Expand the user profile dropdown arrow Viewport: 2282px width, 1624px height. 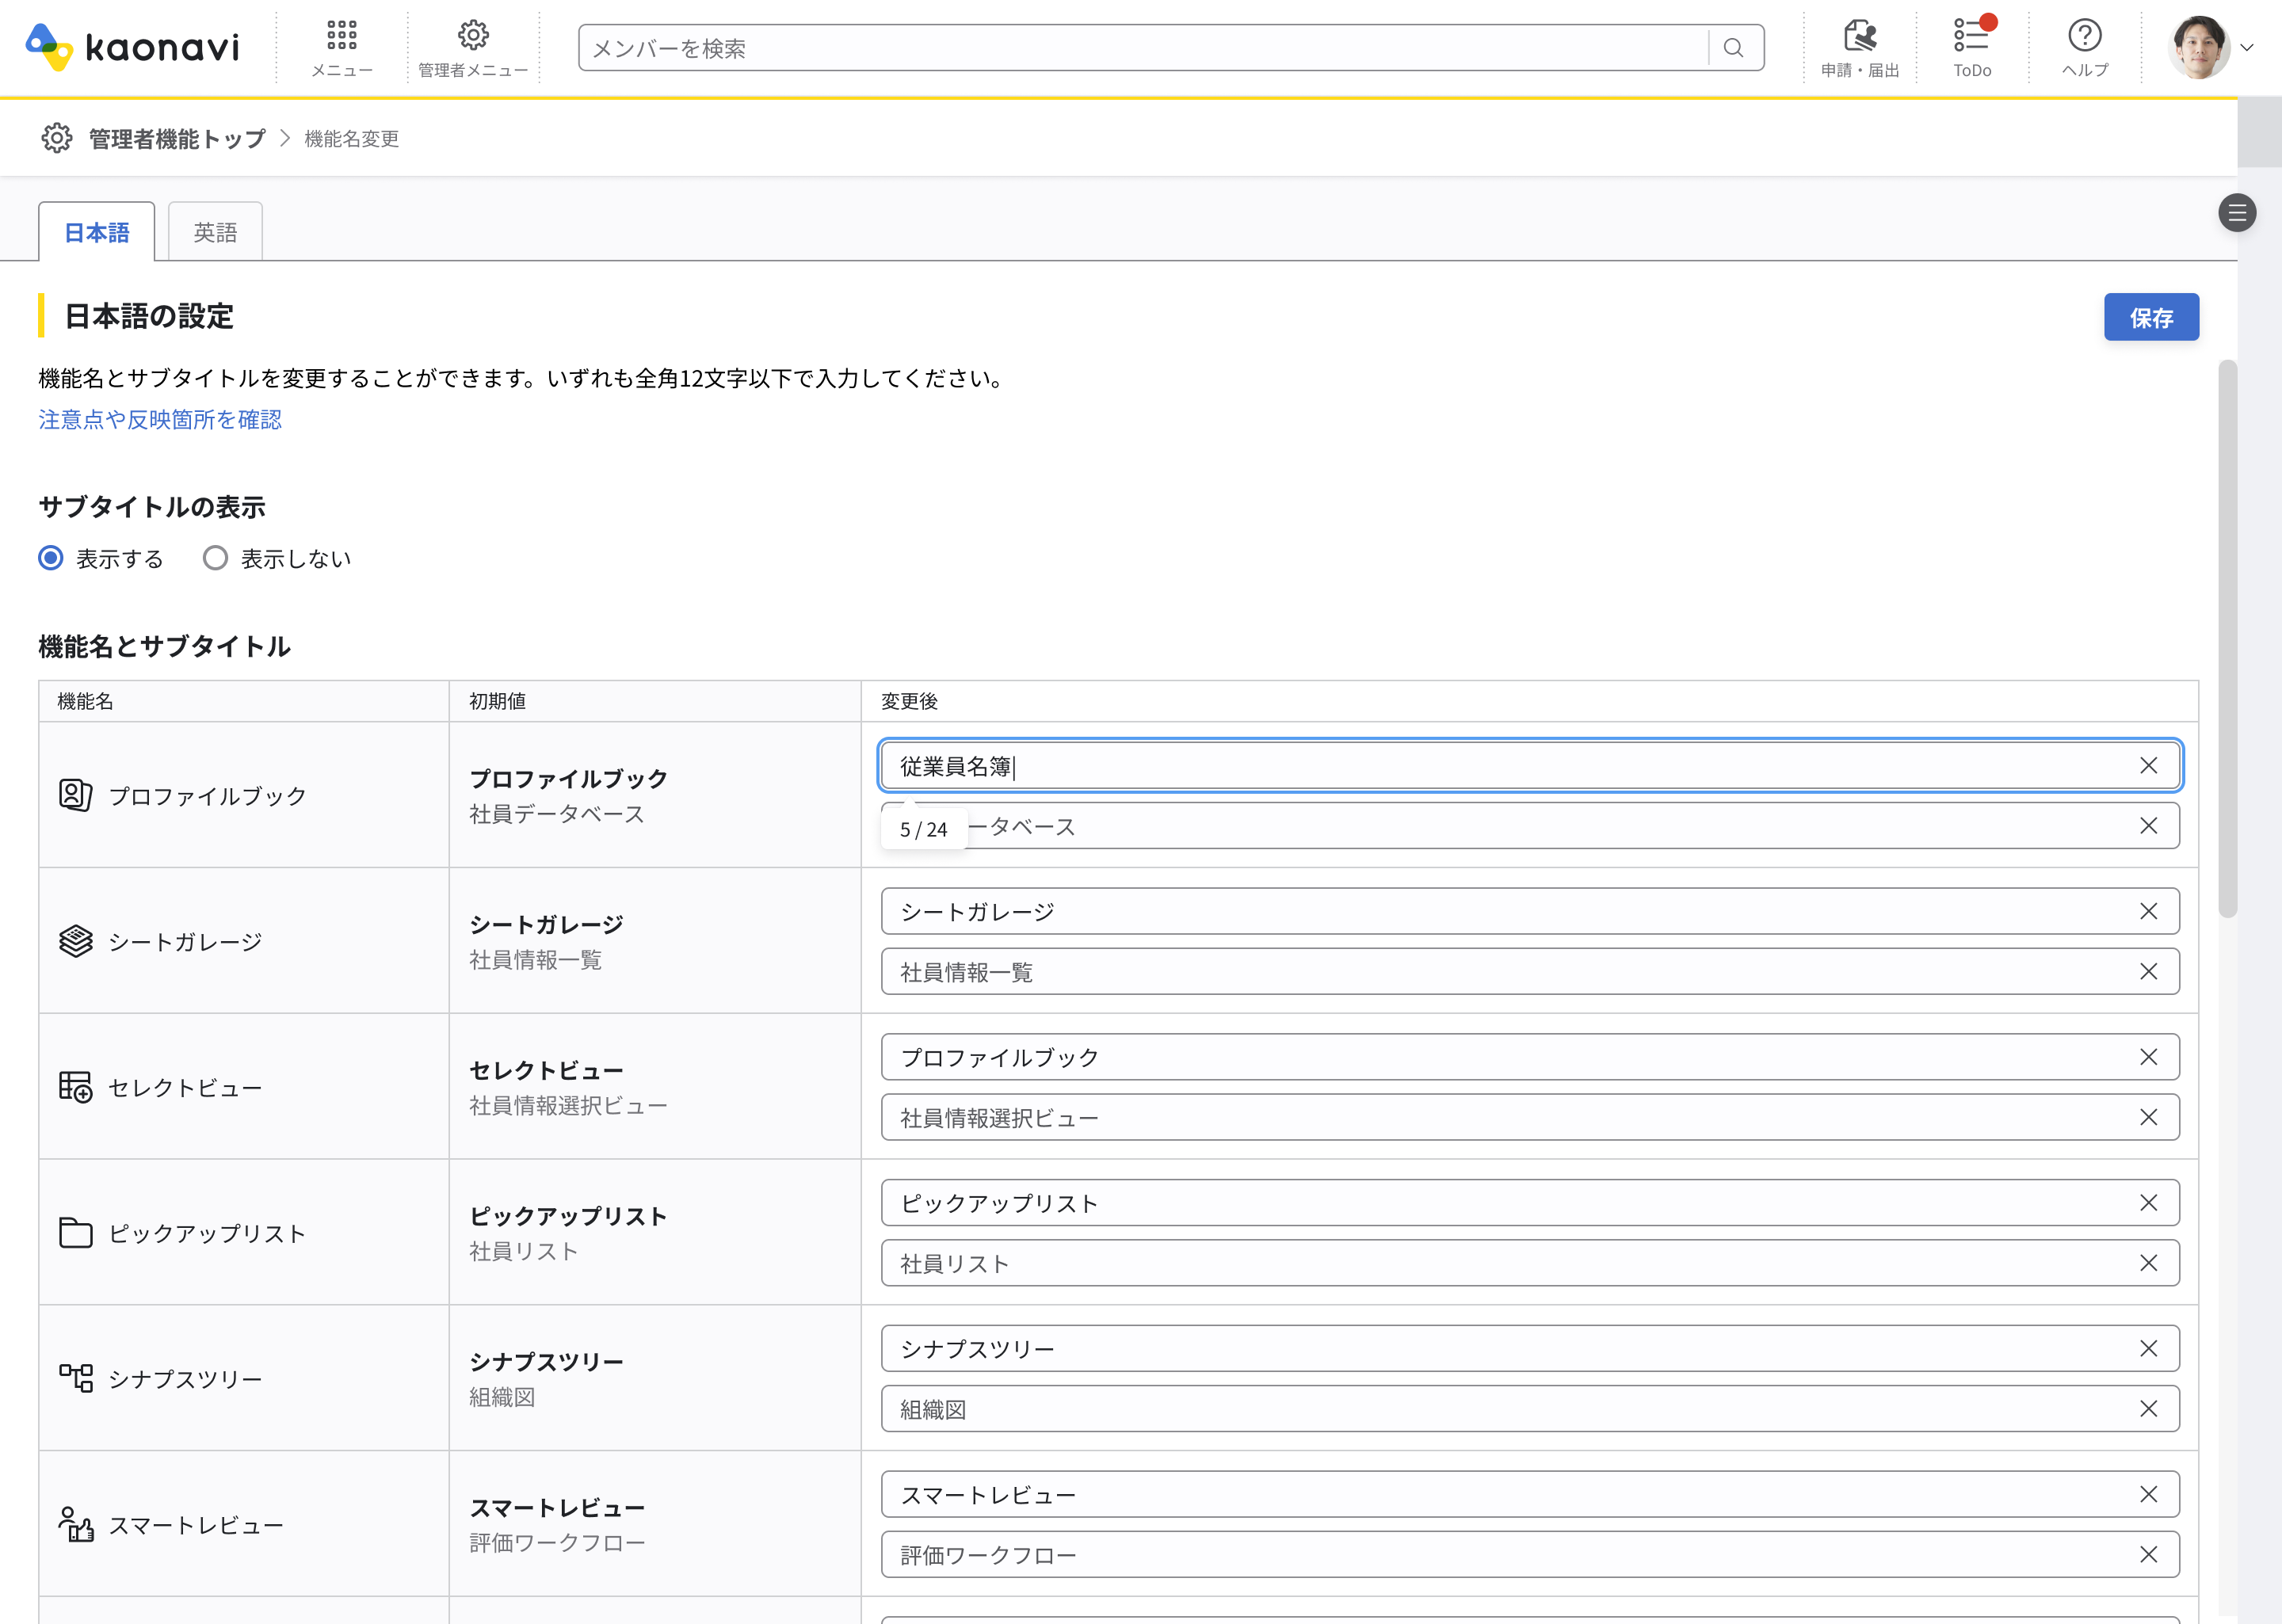pyautogui.click(x=2247, y=48)
